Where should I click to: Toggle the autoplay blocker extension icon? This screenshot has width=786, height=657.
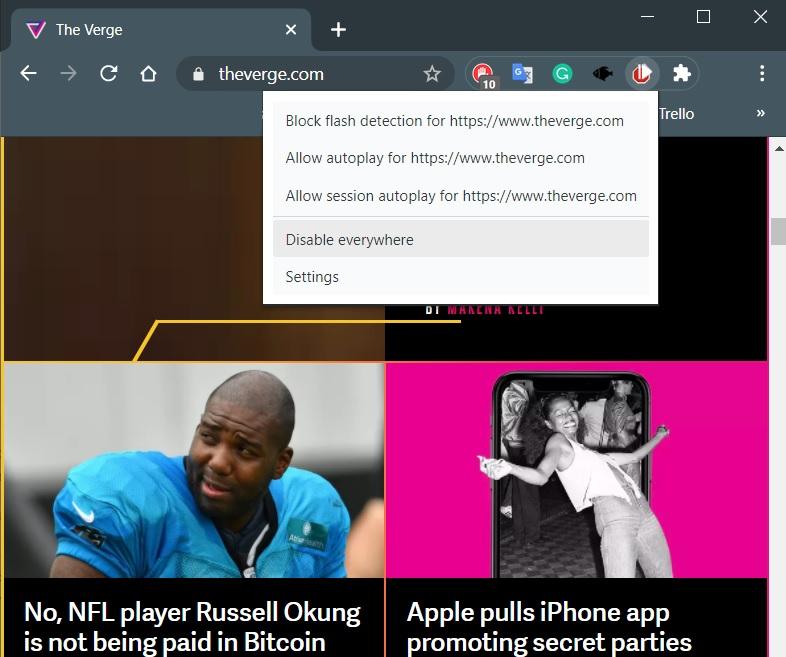(x=642, y=74)
